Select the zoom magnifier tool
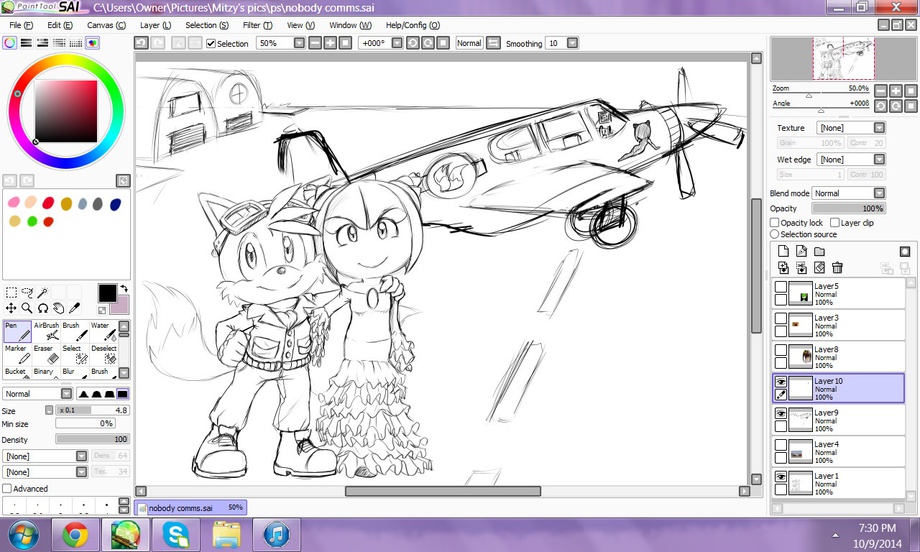 (x=27, y=307)
